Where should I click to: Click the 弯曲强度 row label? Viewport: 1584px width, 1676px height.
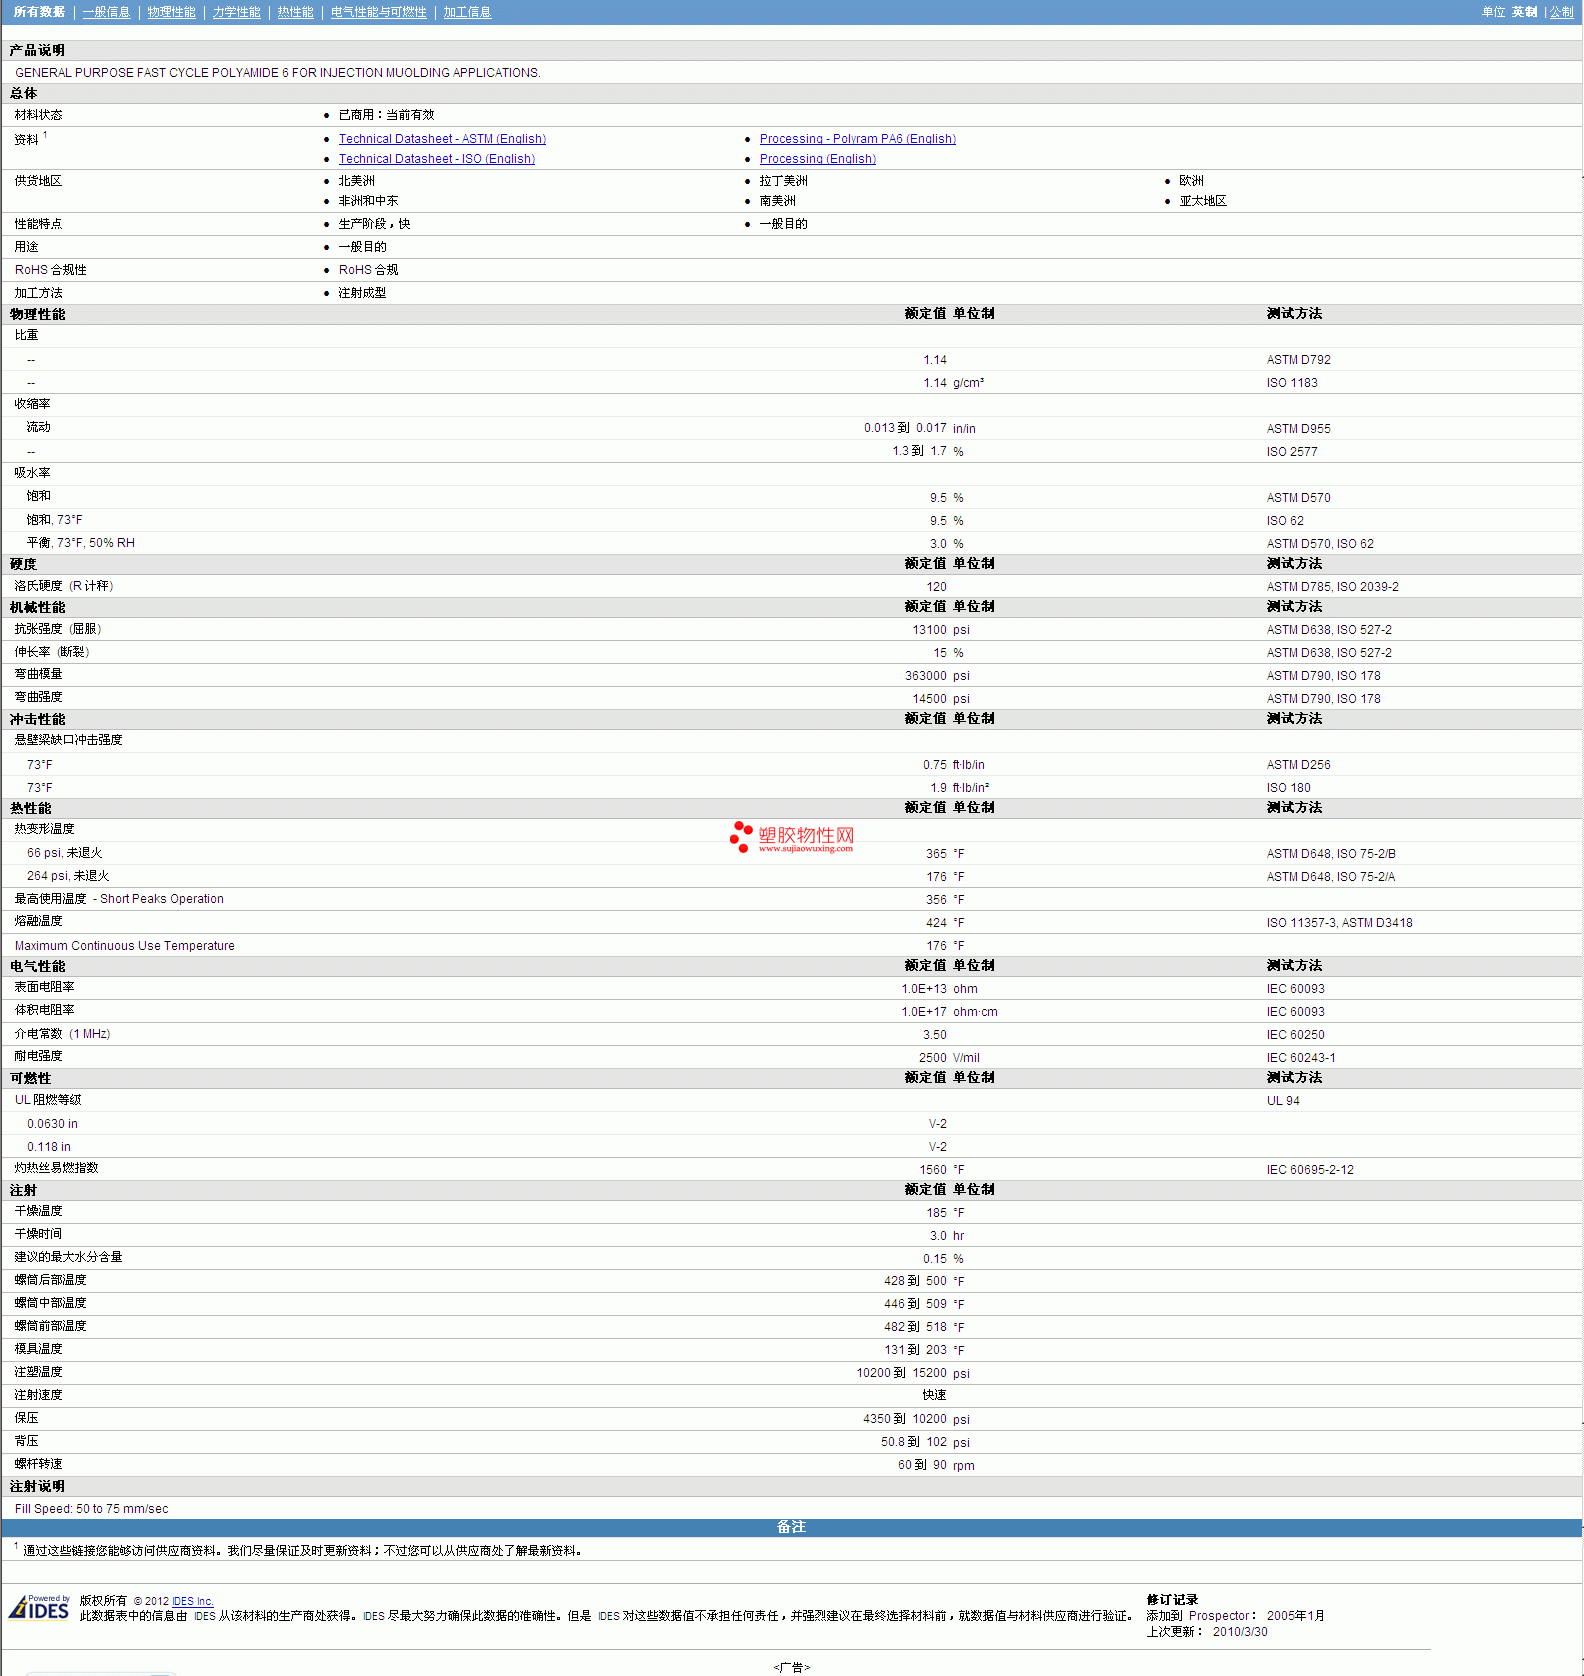click(x=38, y=697)
